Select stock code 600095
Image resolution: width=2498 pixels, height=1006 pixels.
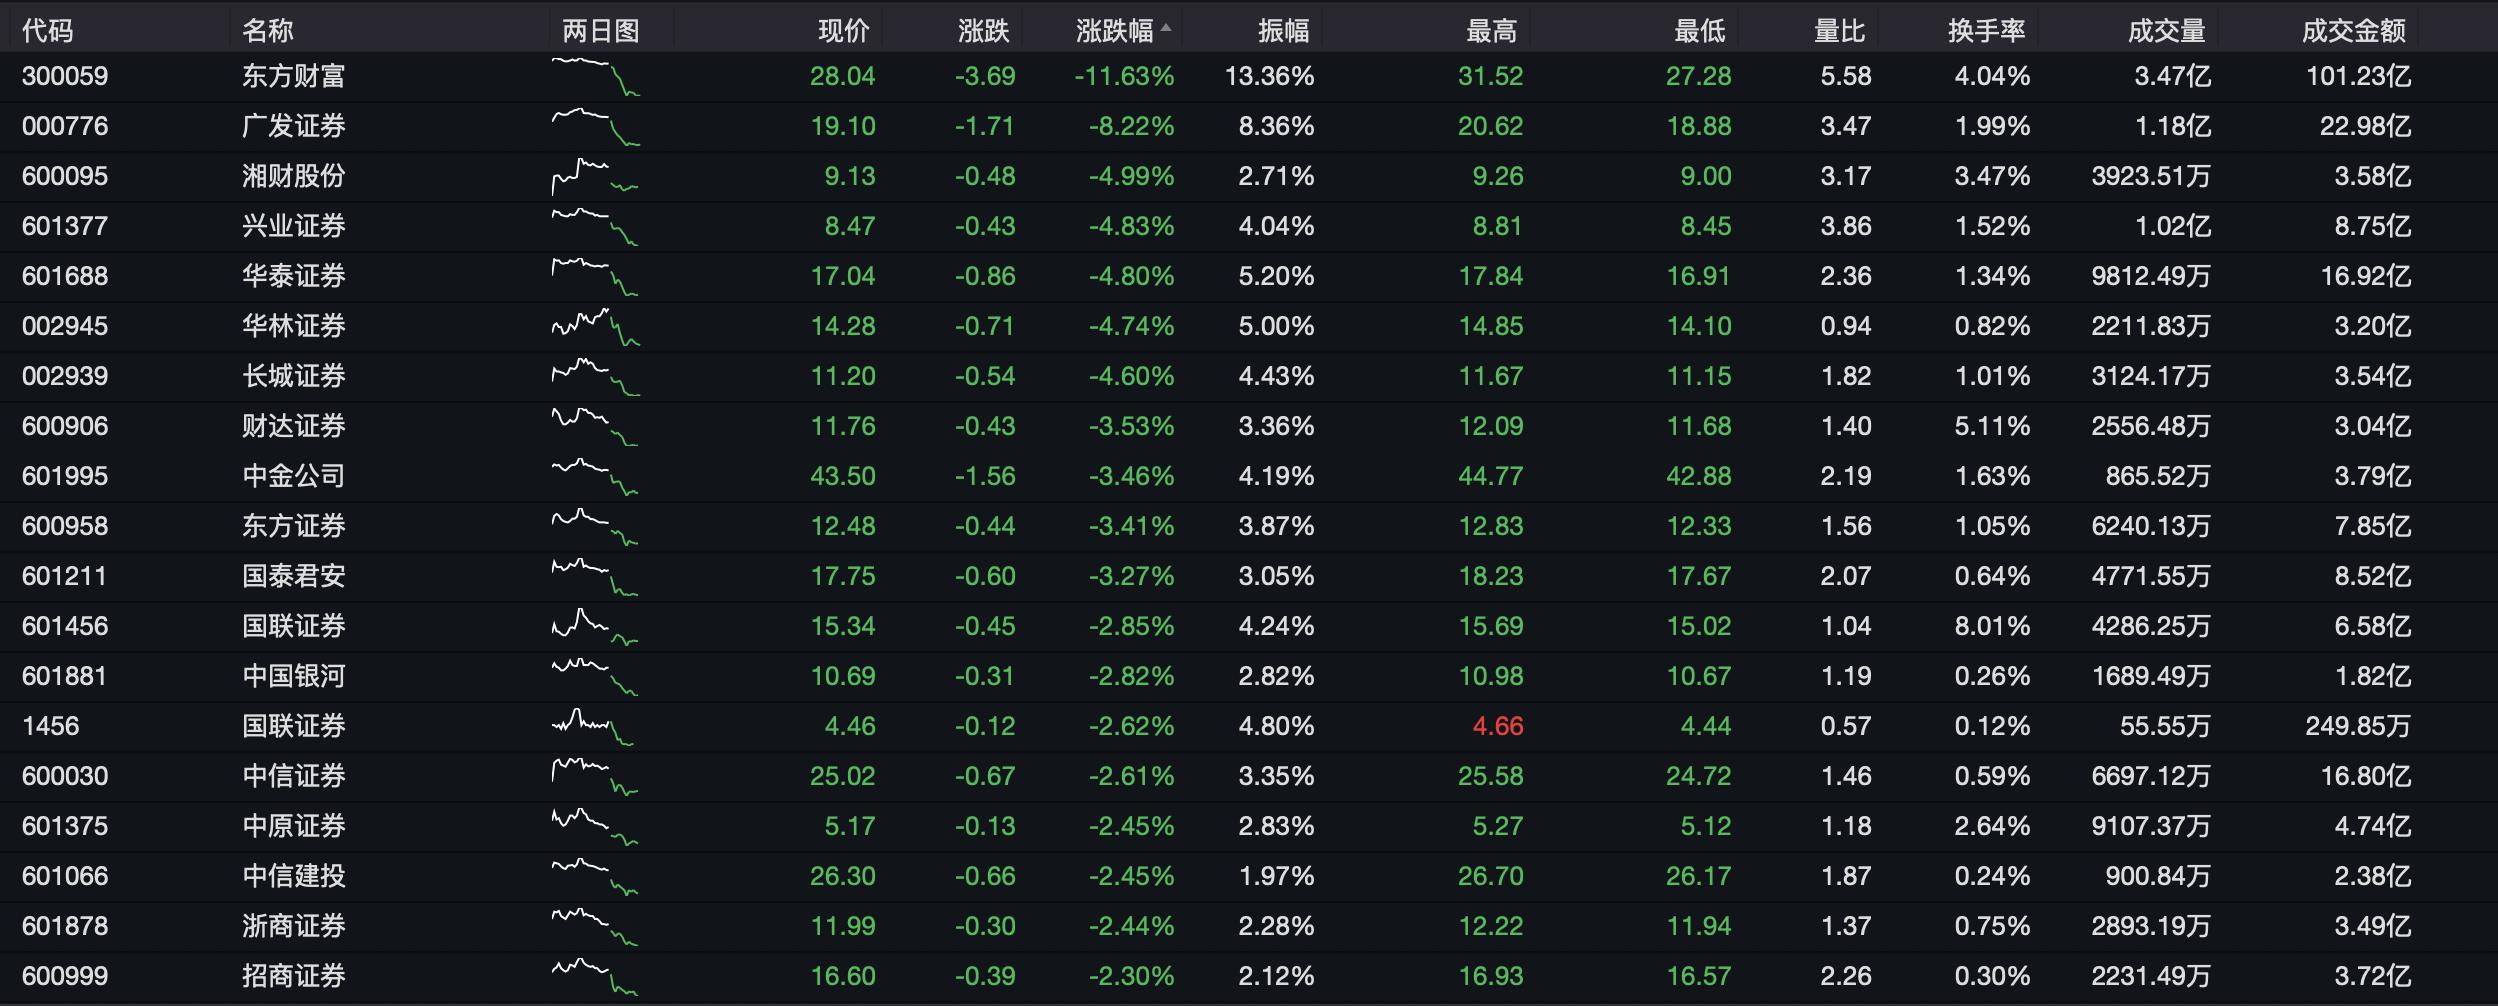65,176
